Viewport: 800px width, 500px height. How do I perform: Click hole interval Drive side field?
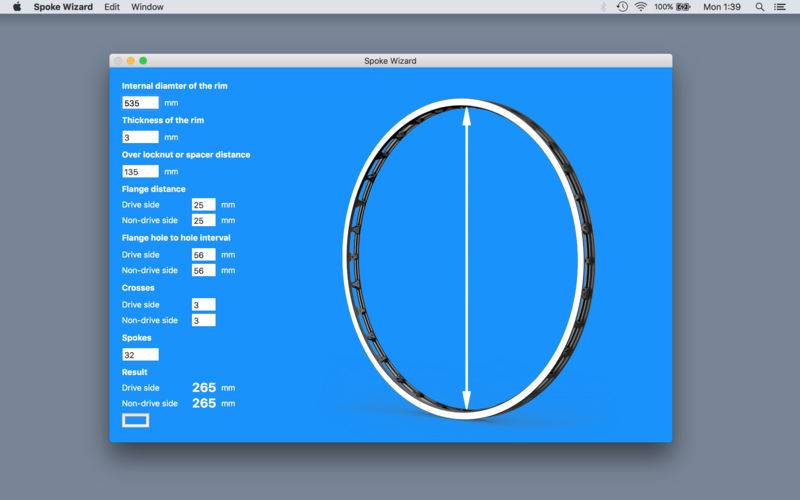(x=204, y=255)
